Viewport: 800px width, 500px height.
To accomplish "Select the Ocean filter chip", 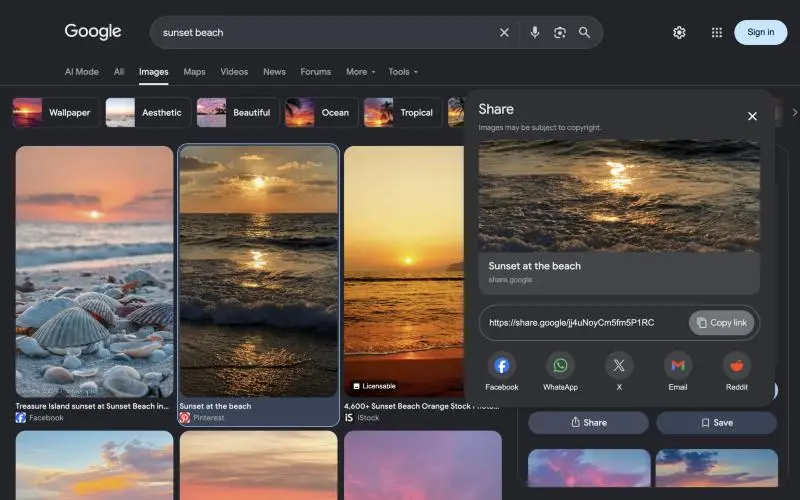I will pos(321,112).
